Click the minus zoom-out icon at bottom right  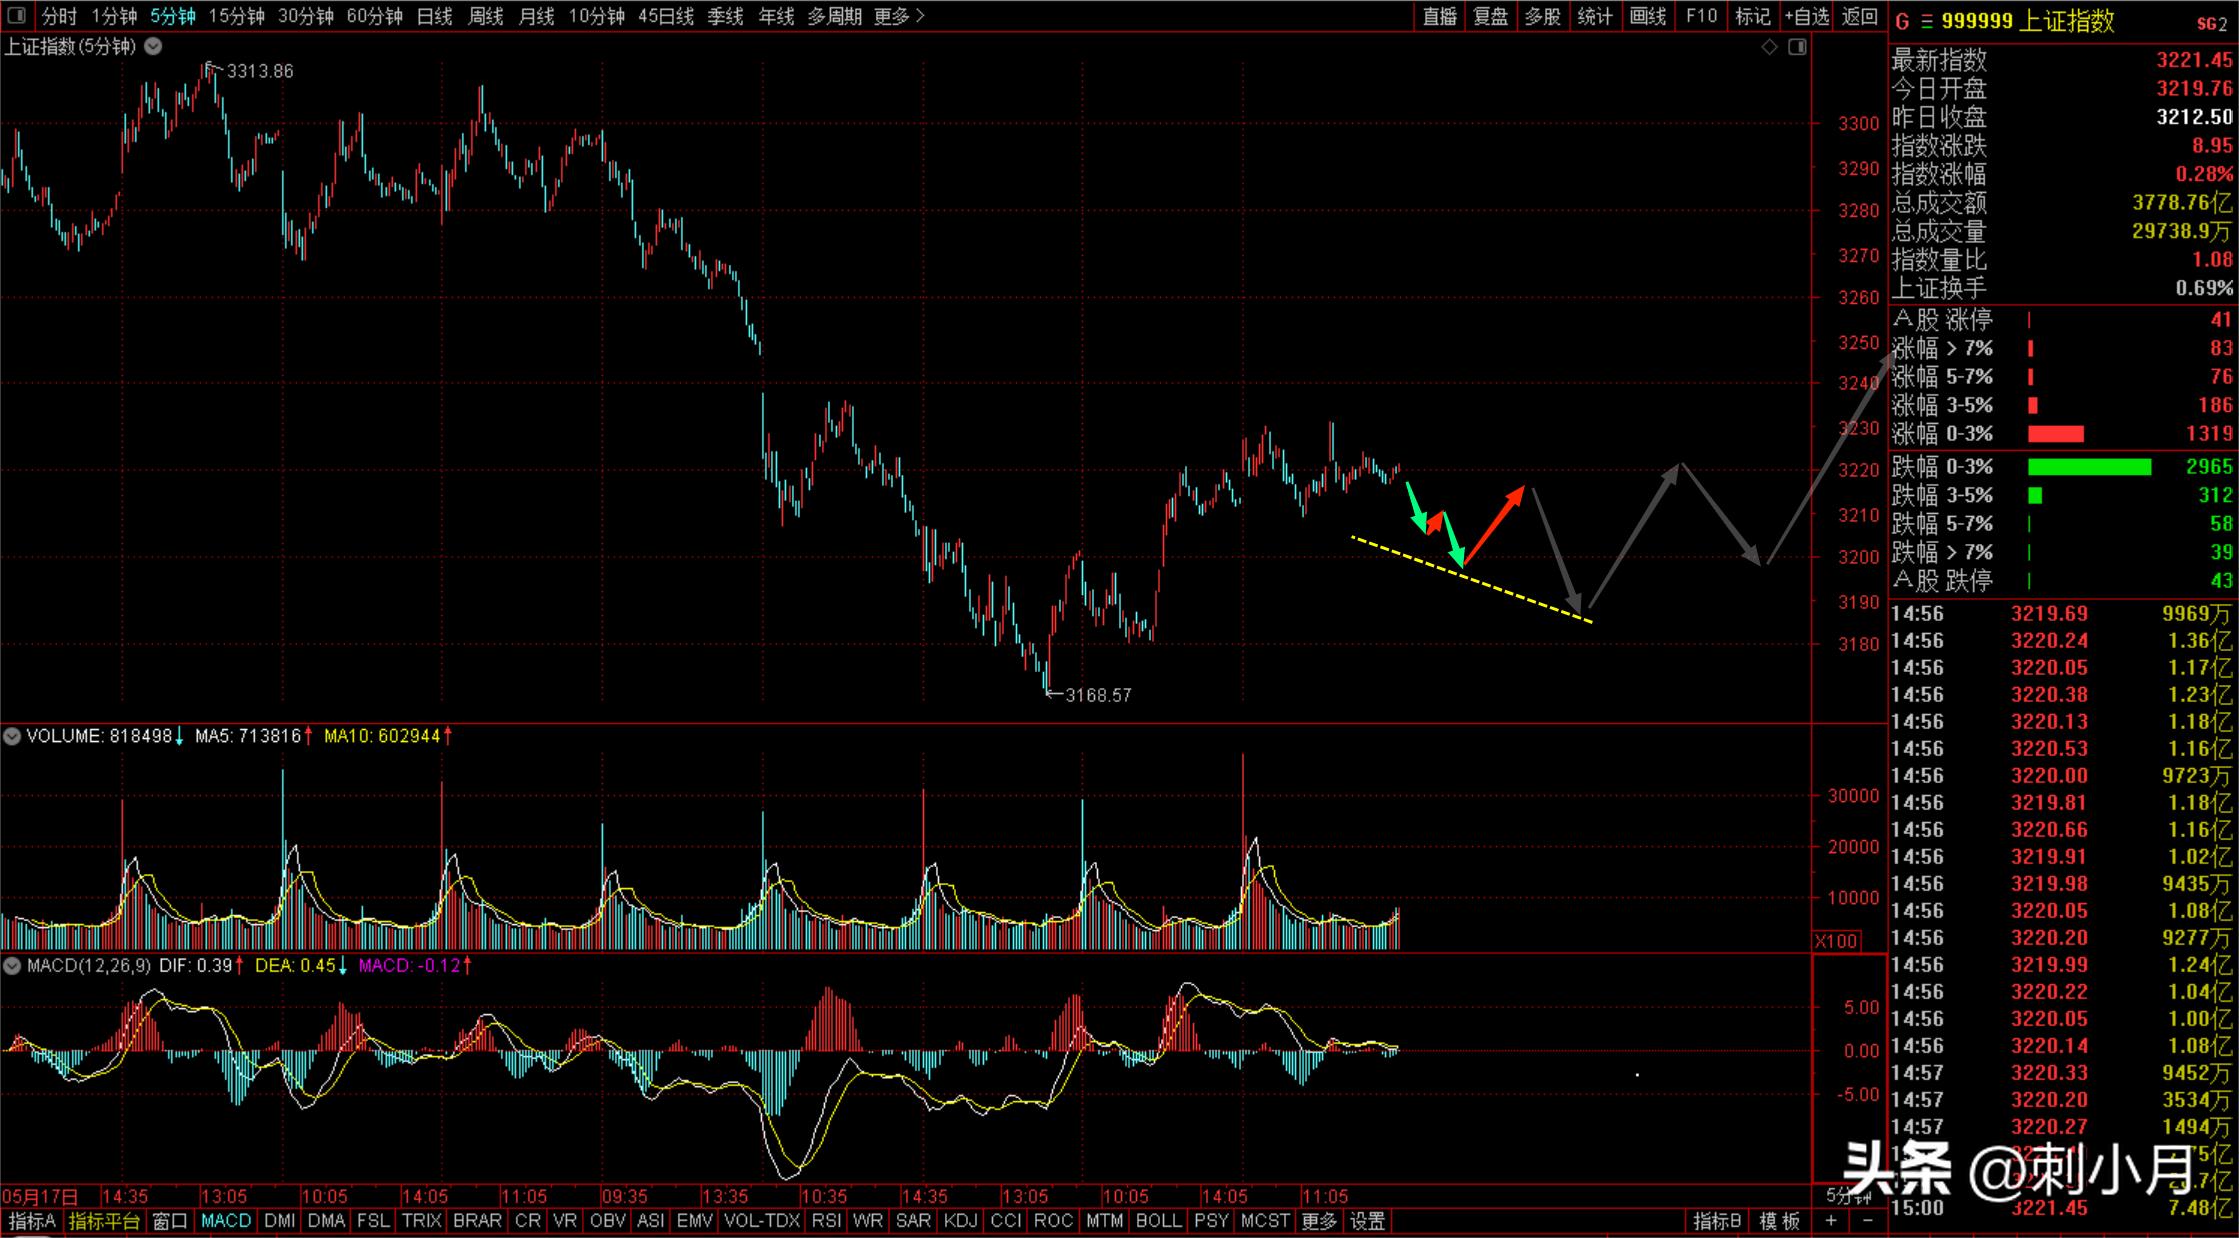(x=1868, y=1220)
